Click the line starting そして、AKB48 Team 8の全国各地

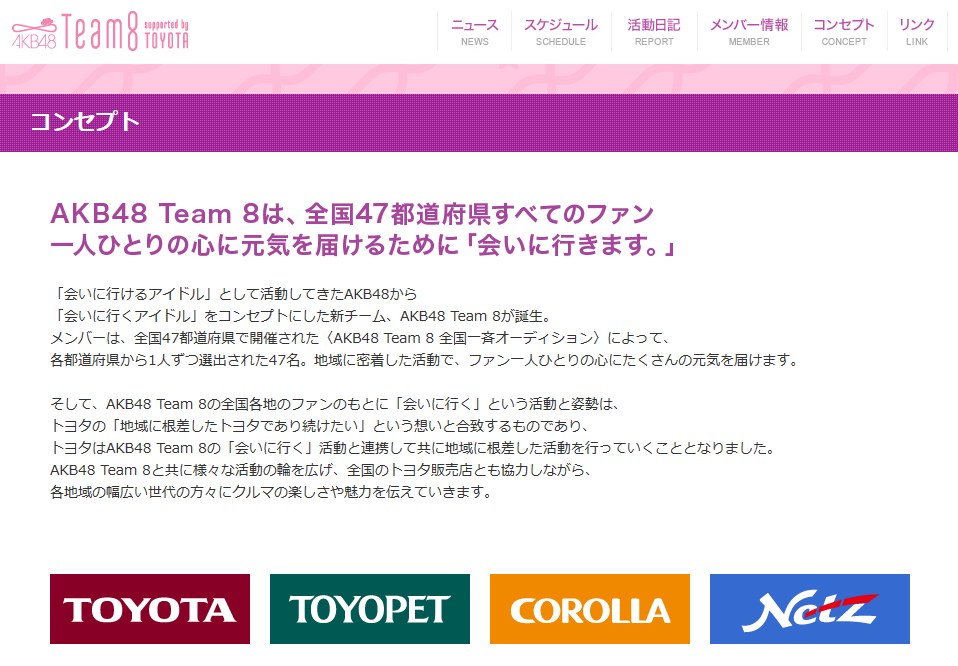336,404
